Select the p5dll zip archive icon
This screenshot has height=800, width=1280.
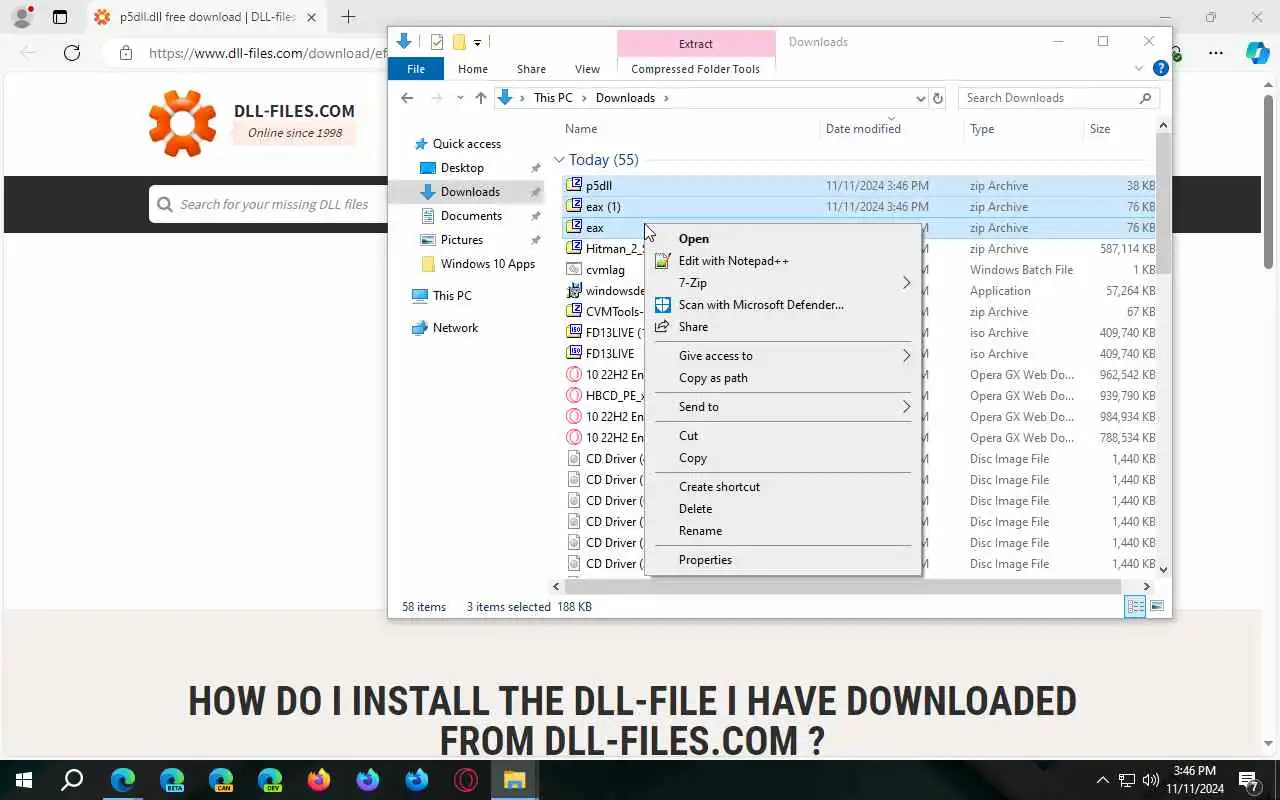coord(574,185)
